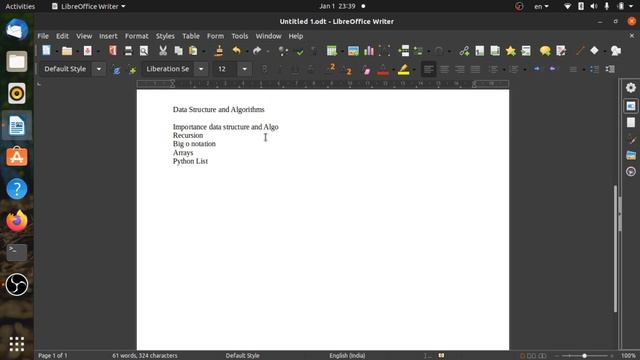640x360 pixels.
Task: Toggle Superscript formatting
Action: [x=331, y=68]
